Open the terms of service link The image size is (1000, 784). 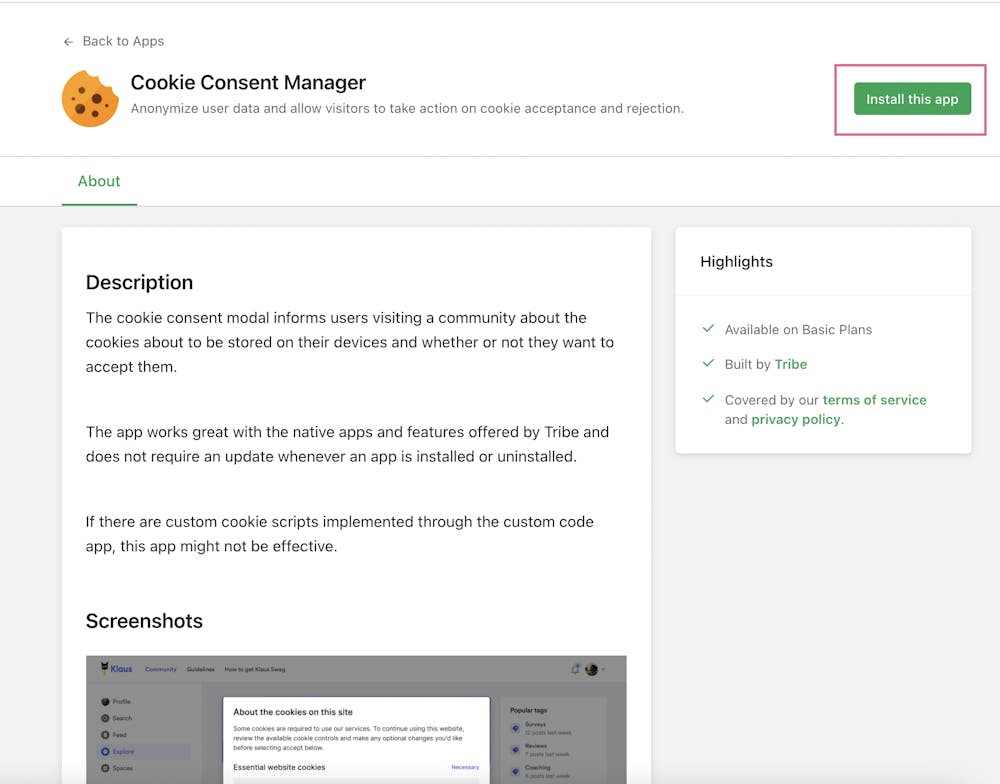pyautogui.click(x=874, y=399)
